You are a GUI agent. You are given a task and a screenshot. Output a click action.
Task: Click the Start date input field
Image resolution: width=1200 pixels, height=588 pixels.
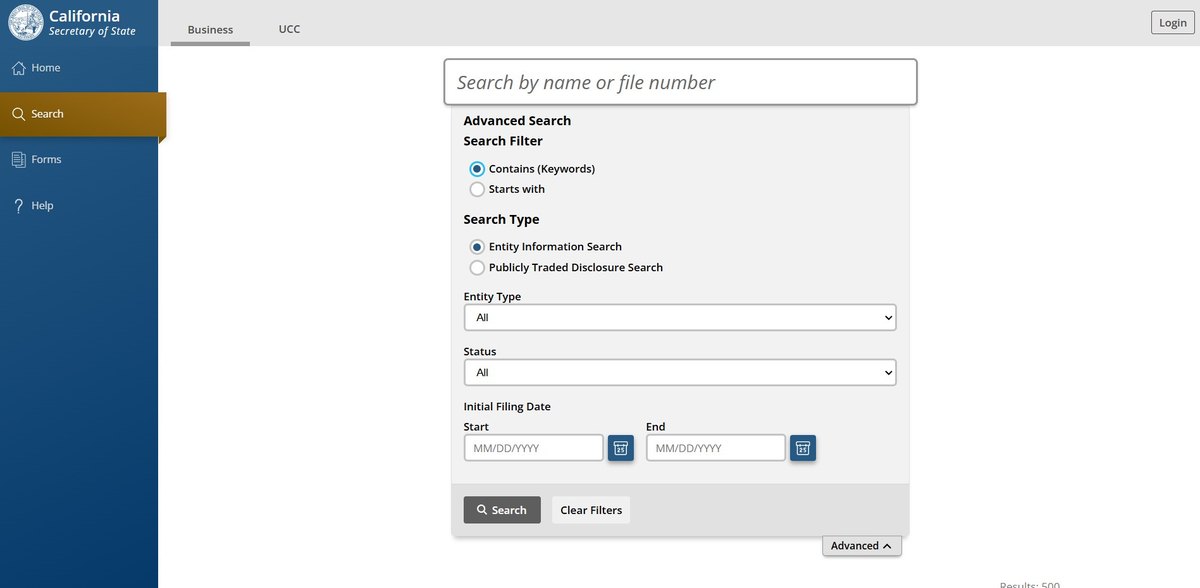click(x=534, y=448)
